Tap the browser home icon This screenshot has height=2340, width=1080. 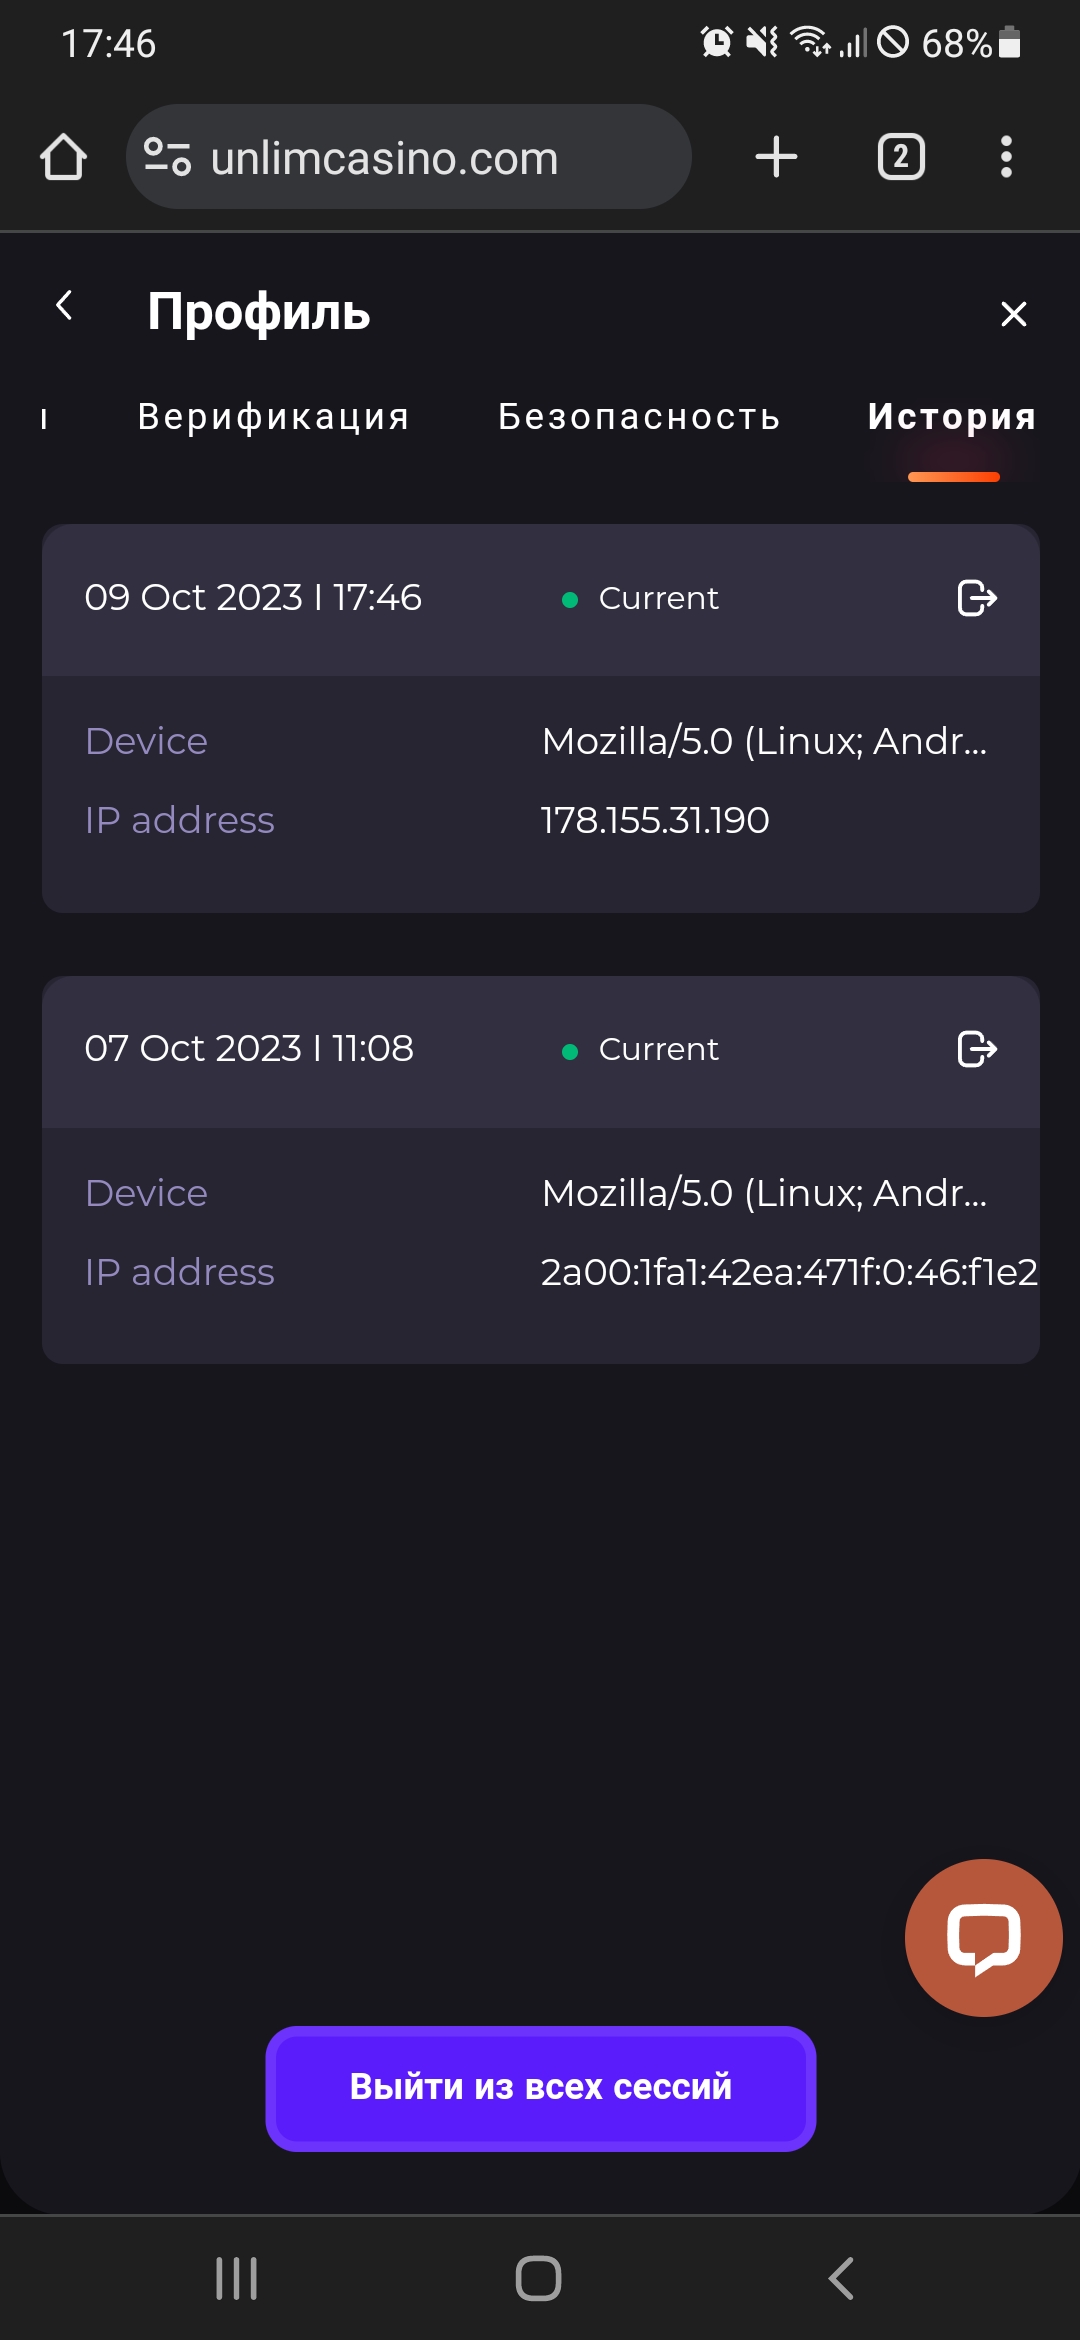63,157
